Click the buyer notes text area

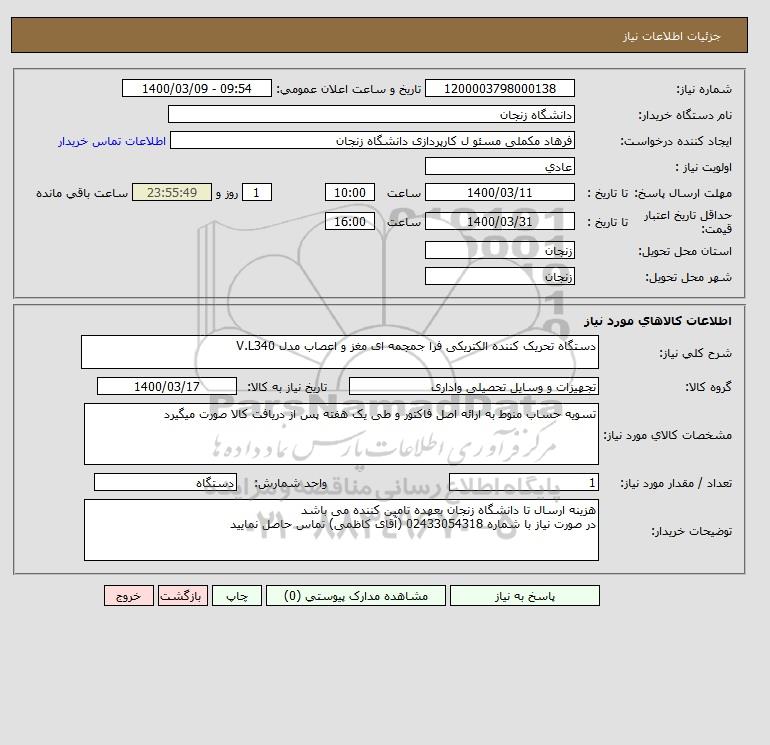tap(341, 530)
